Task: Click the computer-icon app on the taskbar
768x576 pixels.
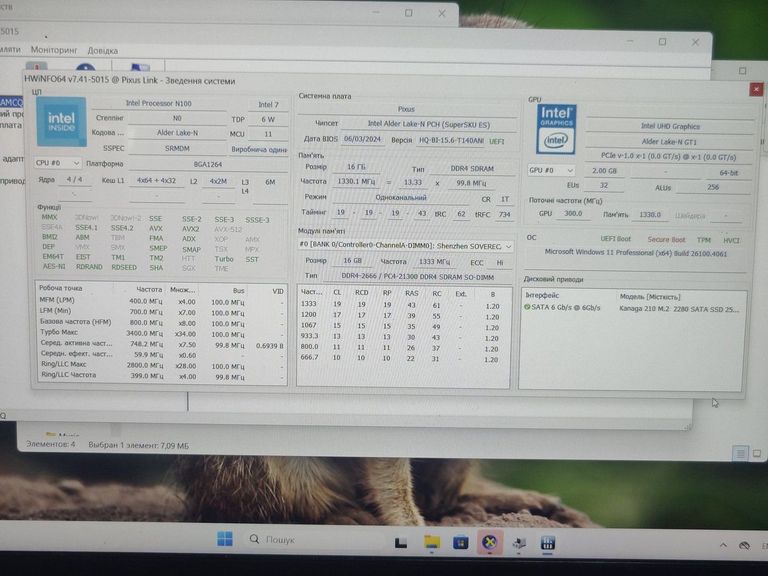Action: tap(519, 543)
